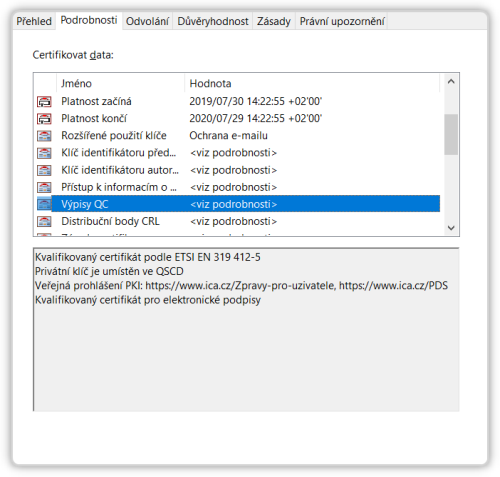Click the Distribuční body CRL row icon
This screenshot has height=477, width=500.
coord(44,222)
